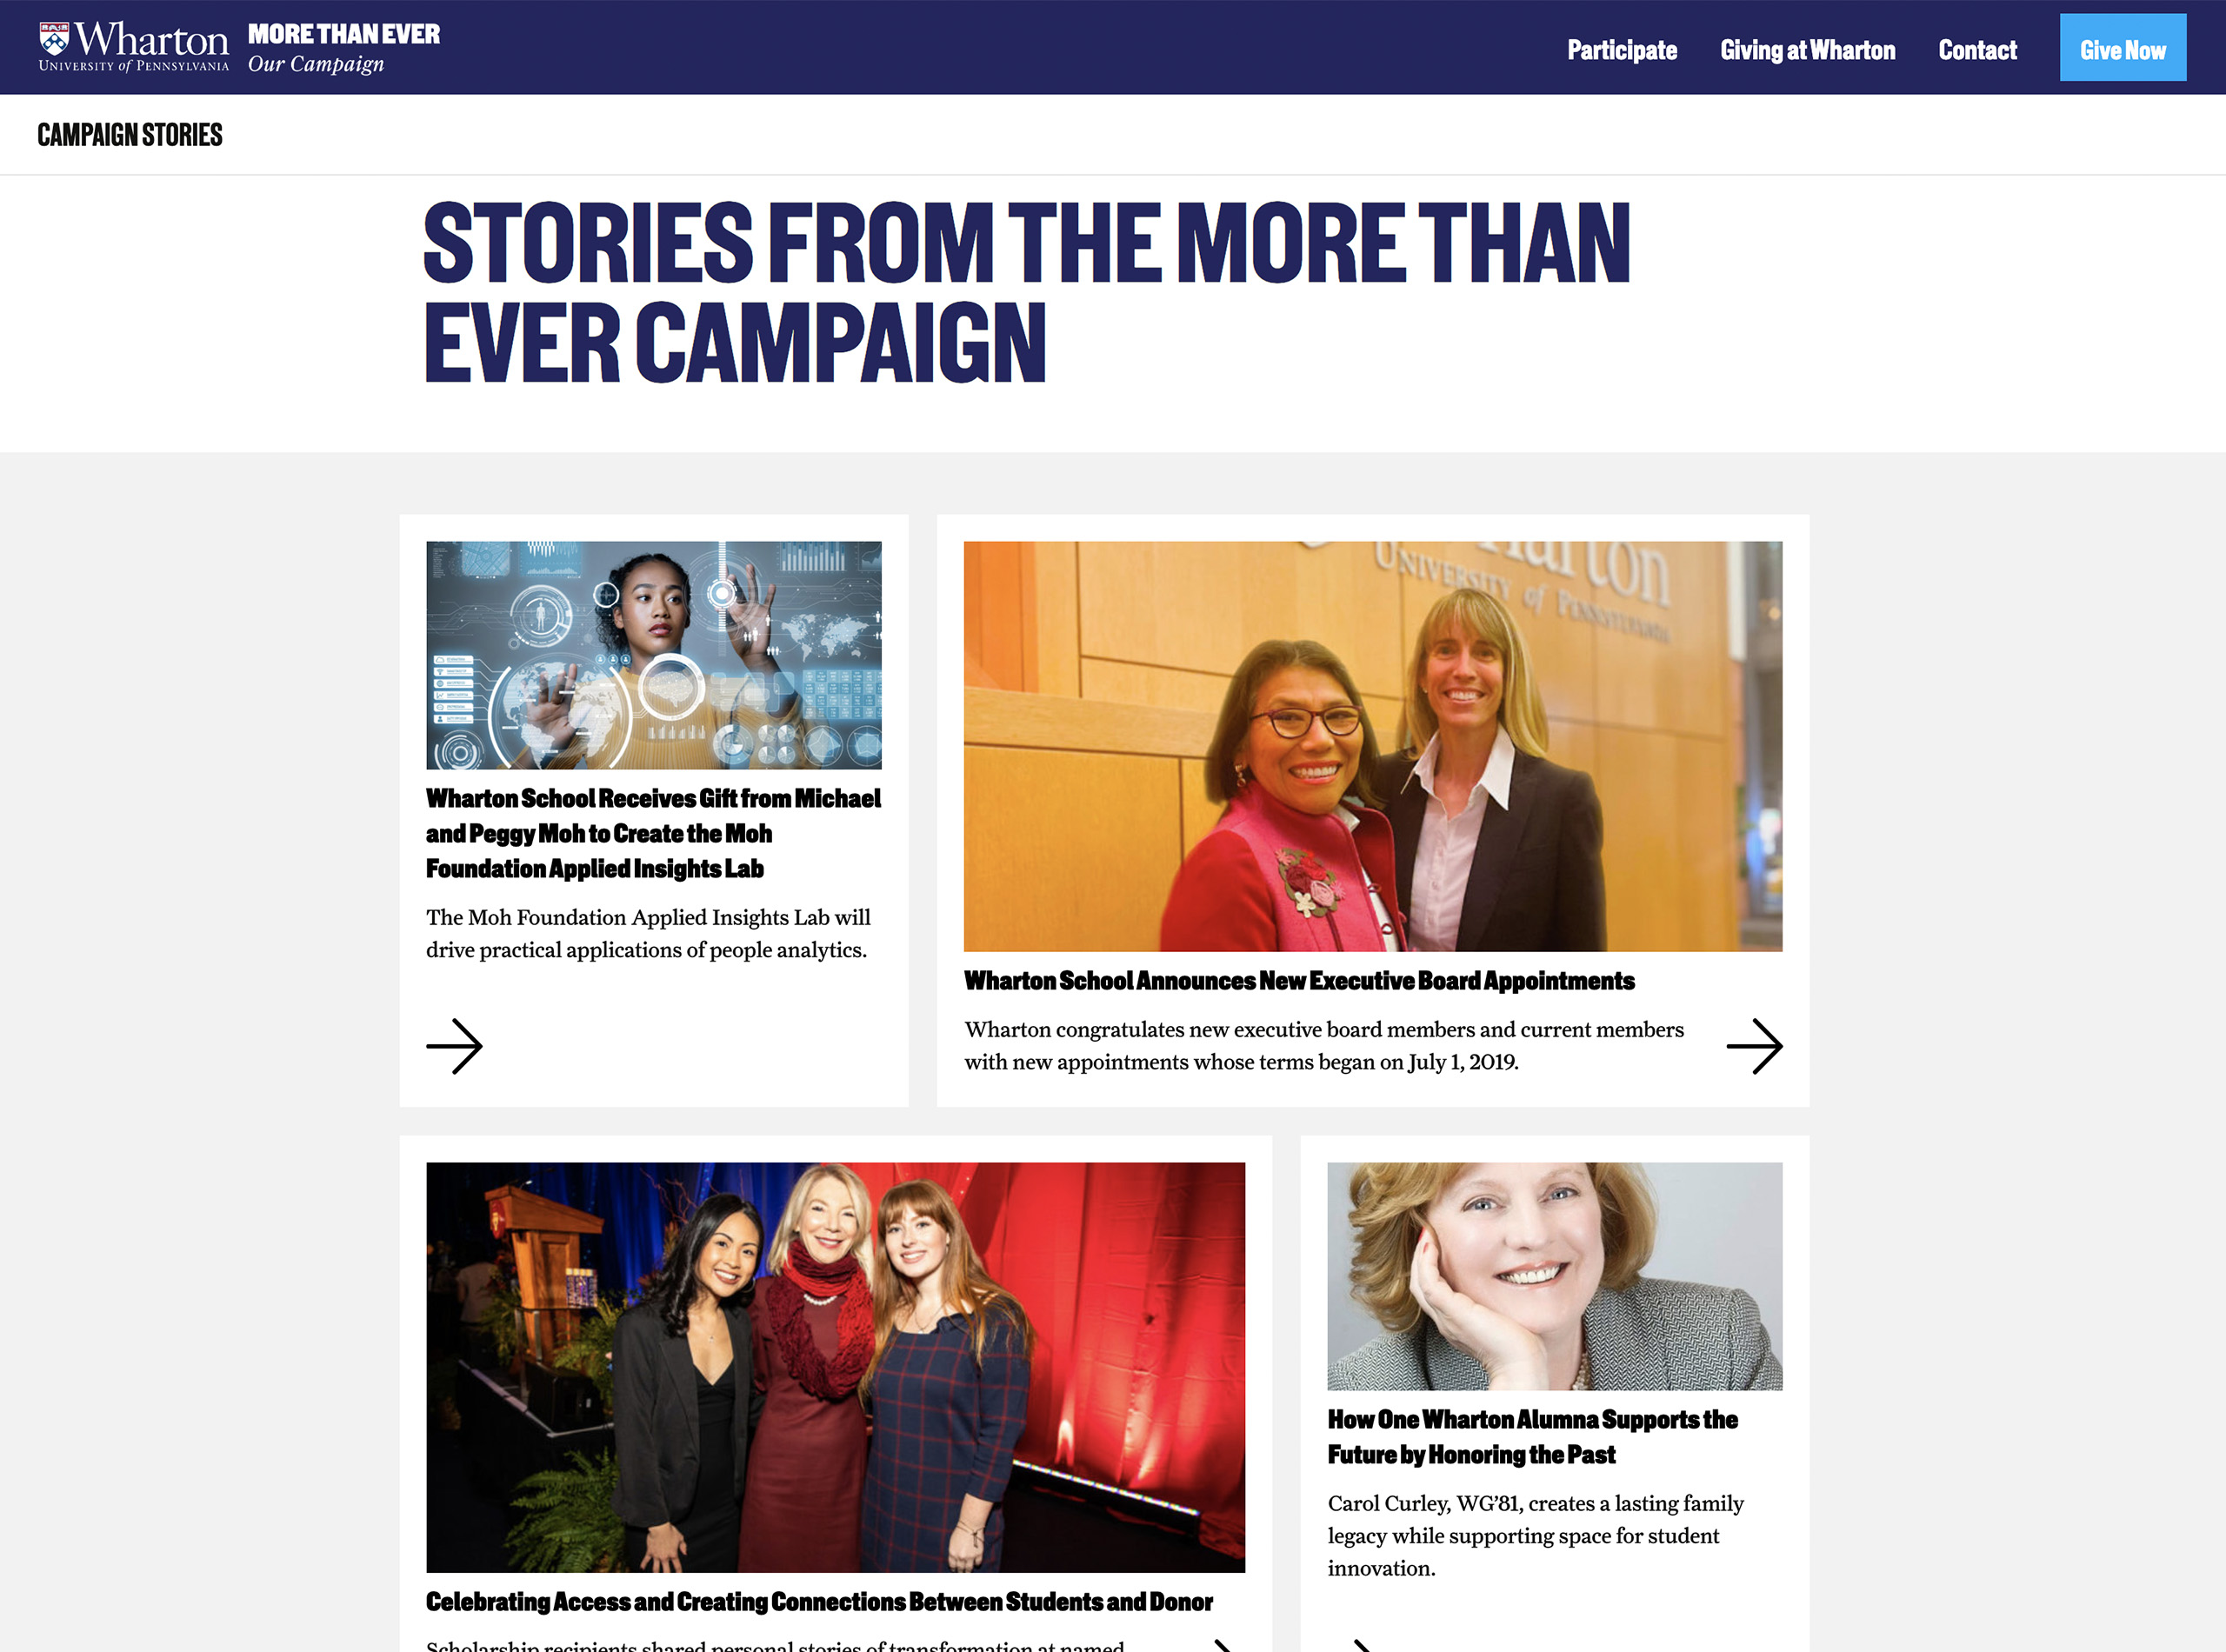The height and width of the screenshot is (1652, 2226).
Task: Click arrow icon under Moh Foundation story
Action: tap(454, 1046)
